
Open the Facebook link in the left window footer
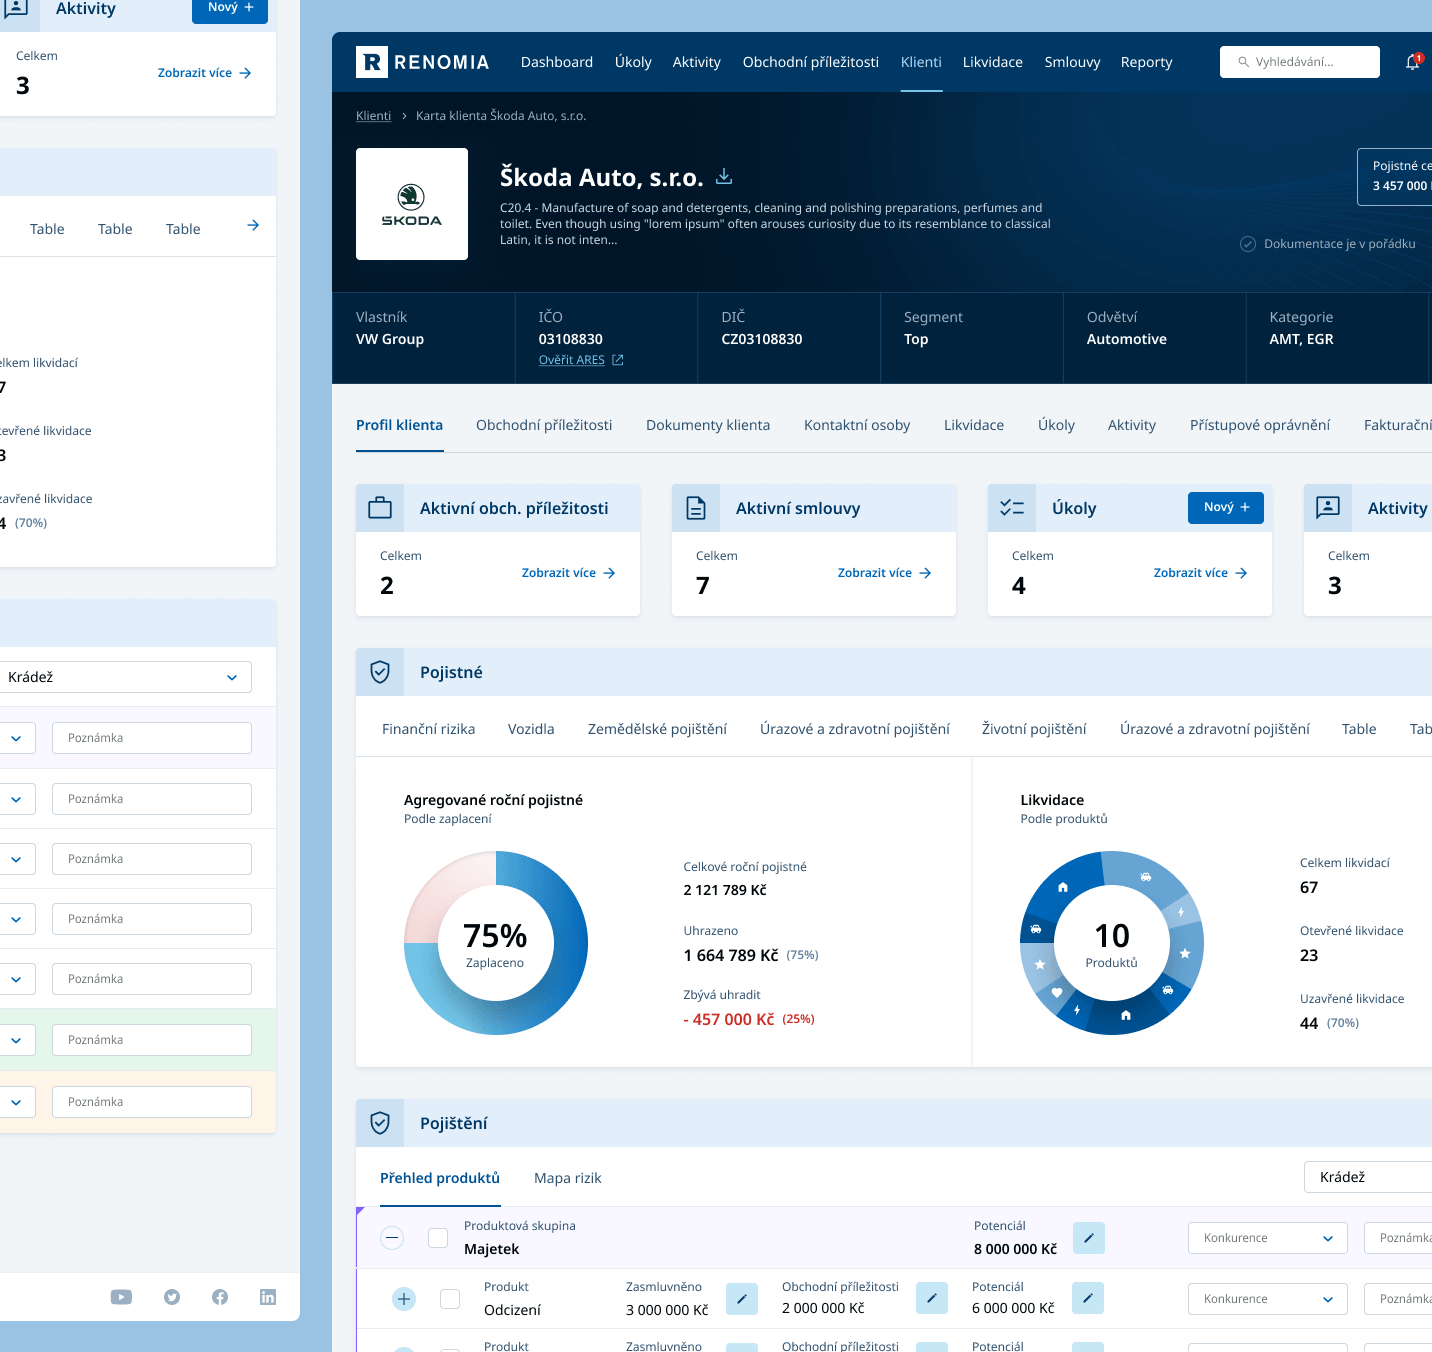tap(220, 1297)
